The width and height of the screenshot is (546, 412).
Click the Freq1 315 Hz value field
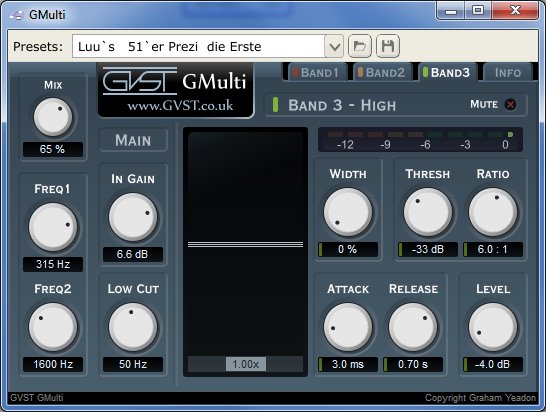pos(53,264)
